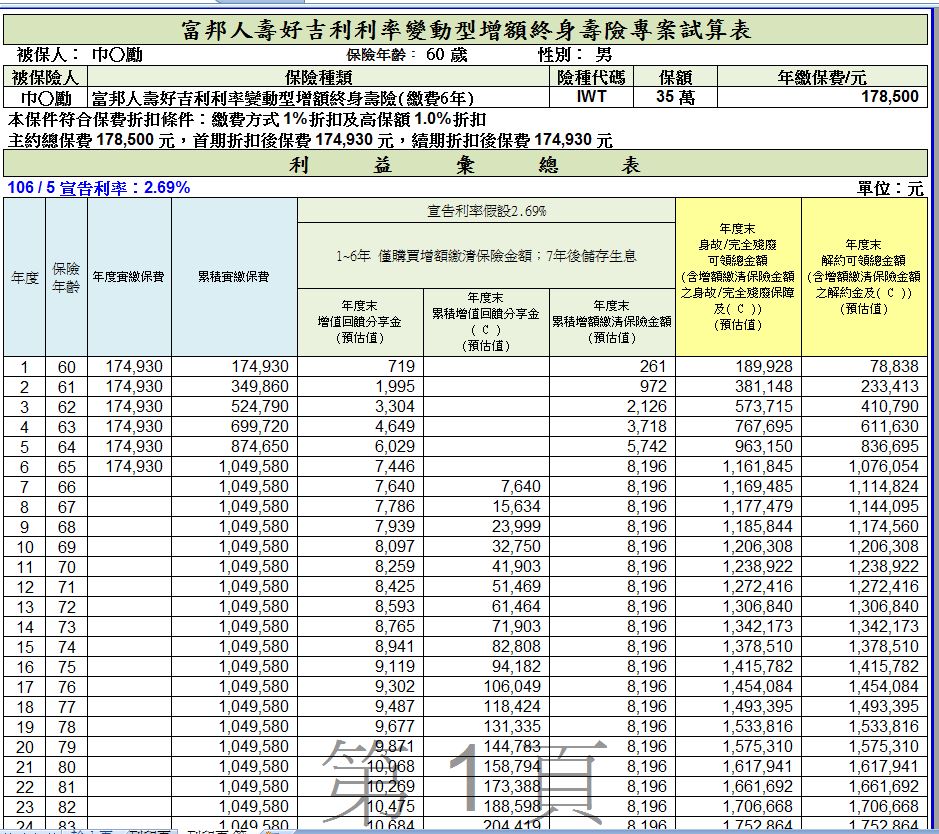The height and width of the screenshot is (834, 939).
Task: Select the 1~6年 僅購買增額繳清保險金額 header cell
Action: point(486,256)
